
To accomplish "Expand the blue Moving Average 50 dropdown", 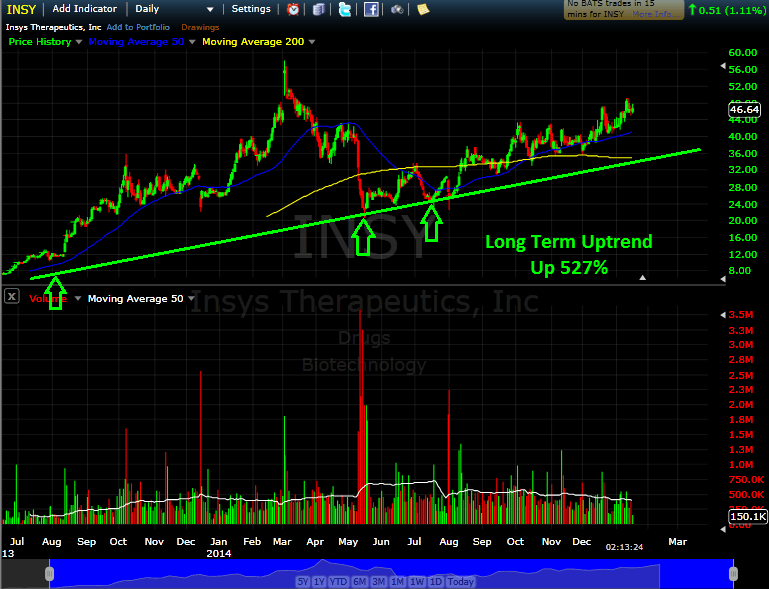I will [x=192, y=42].
